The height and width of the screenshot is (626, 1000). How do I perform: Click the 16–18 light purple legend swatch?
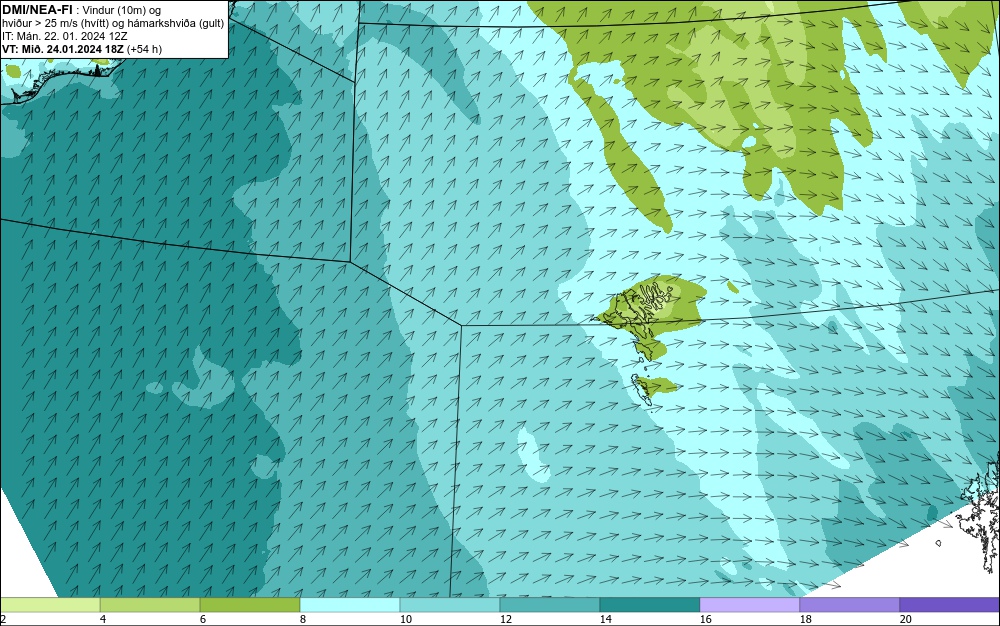(x=749, y=604)
